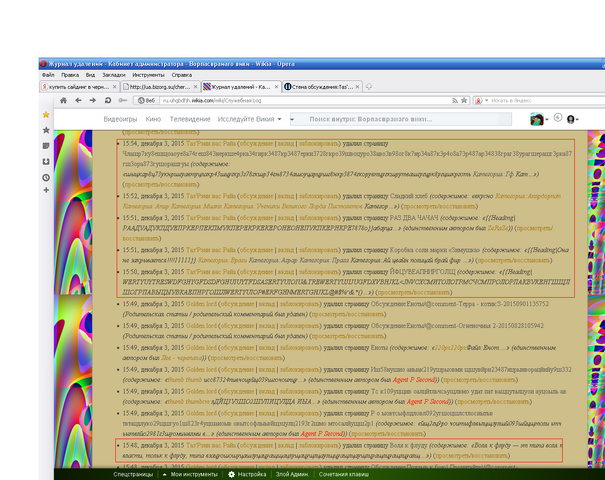
Task: Expand Мои инструменты in bottom toolbar
Action: click(x=190, y=474)
